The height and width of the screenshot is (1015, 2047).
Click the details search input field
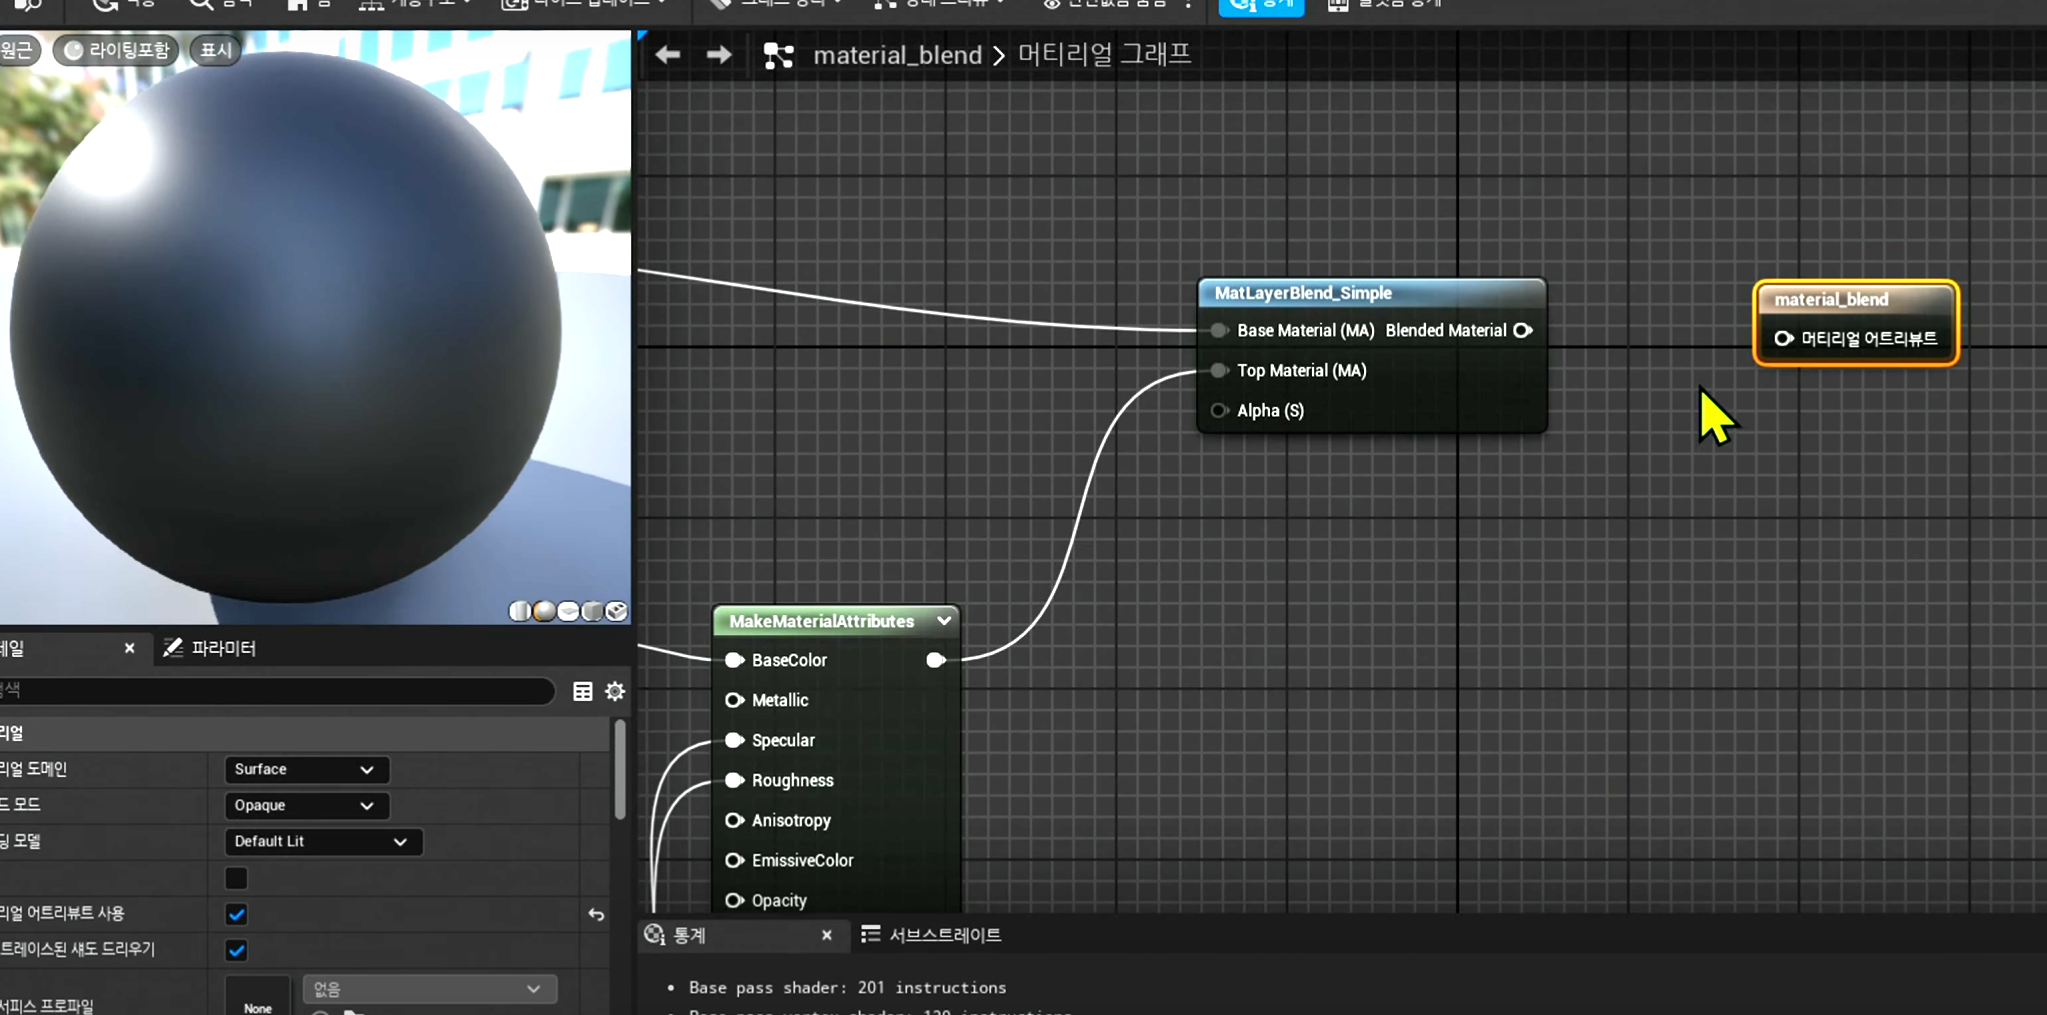[x=277, y=691]
